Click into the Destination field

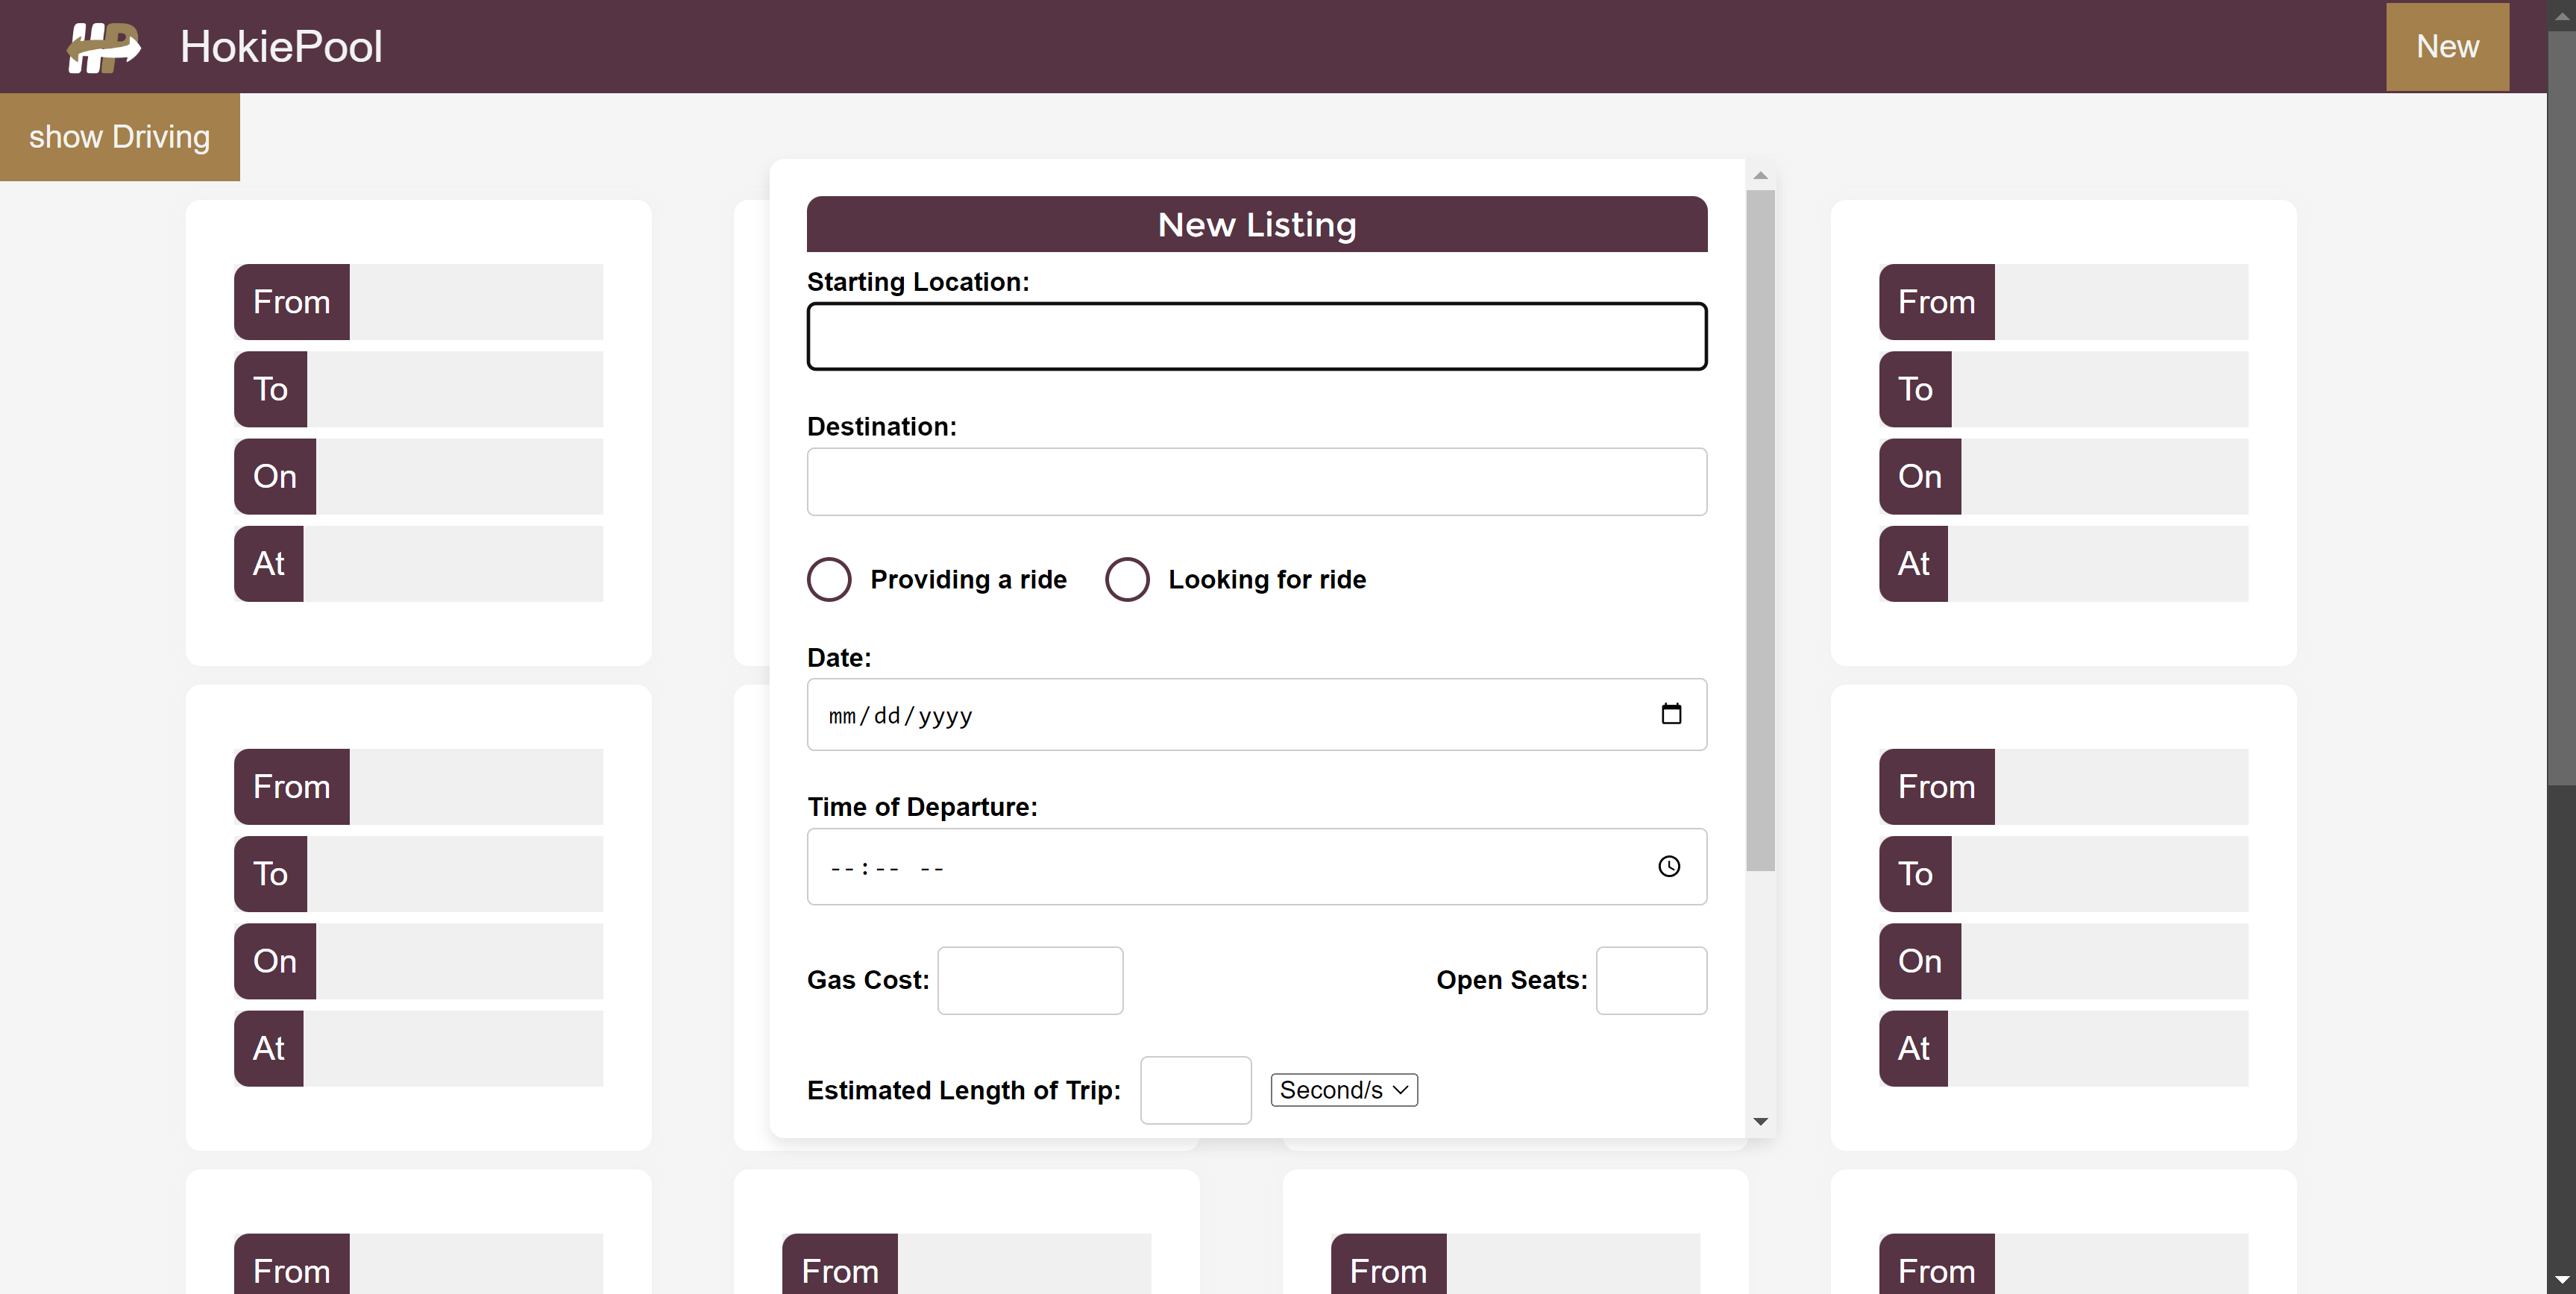pos(1256,482)
